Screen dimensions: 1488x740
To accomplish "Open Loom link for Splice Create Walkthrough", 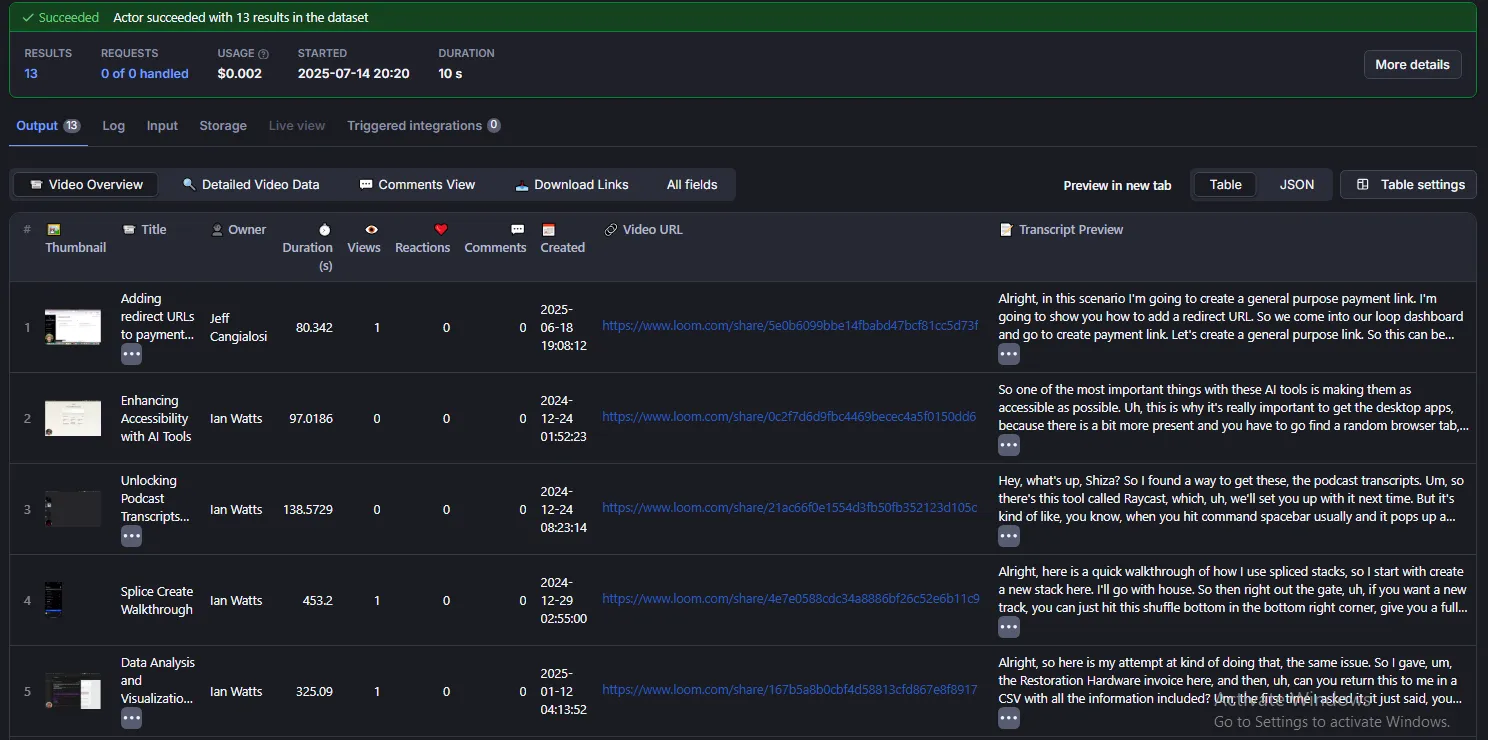I will (790, 600).
